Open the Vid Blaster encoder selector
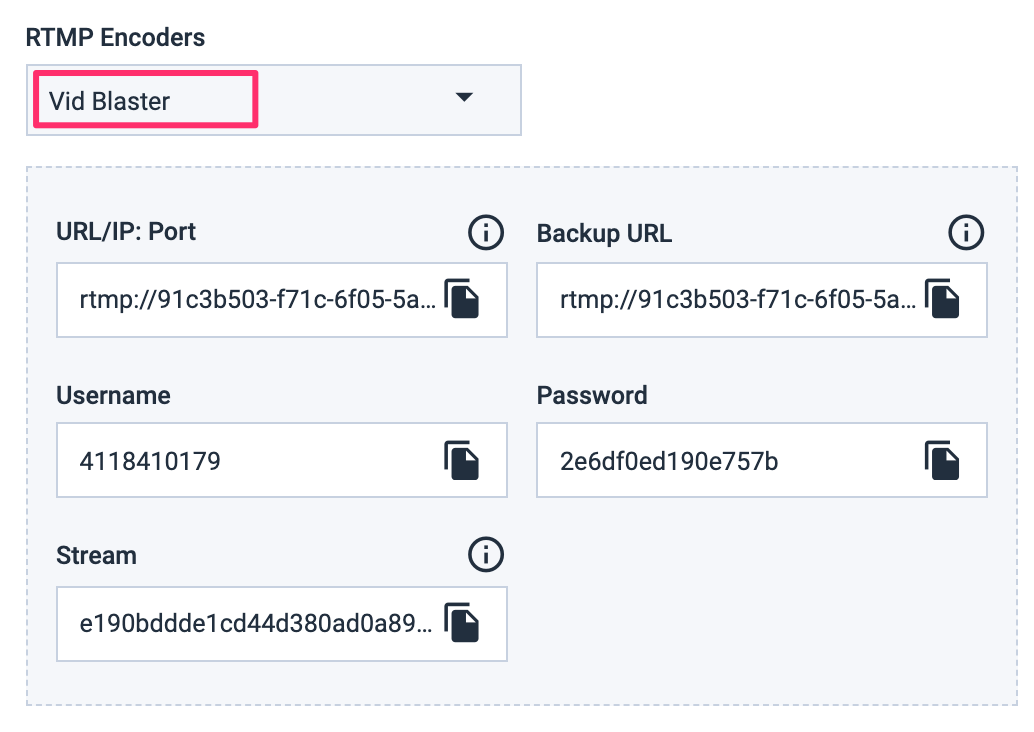Screen dimensions: 1034x732 [x=275, y=99]
